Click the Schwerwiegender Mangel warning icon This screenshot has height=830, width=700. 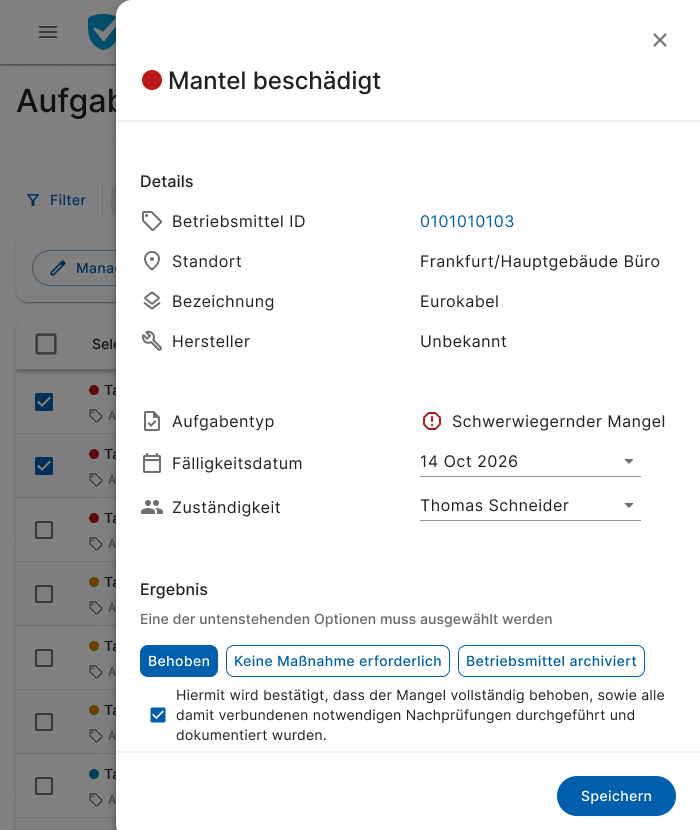tap(432, 421)
